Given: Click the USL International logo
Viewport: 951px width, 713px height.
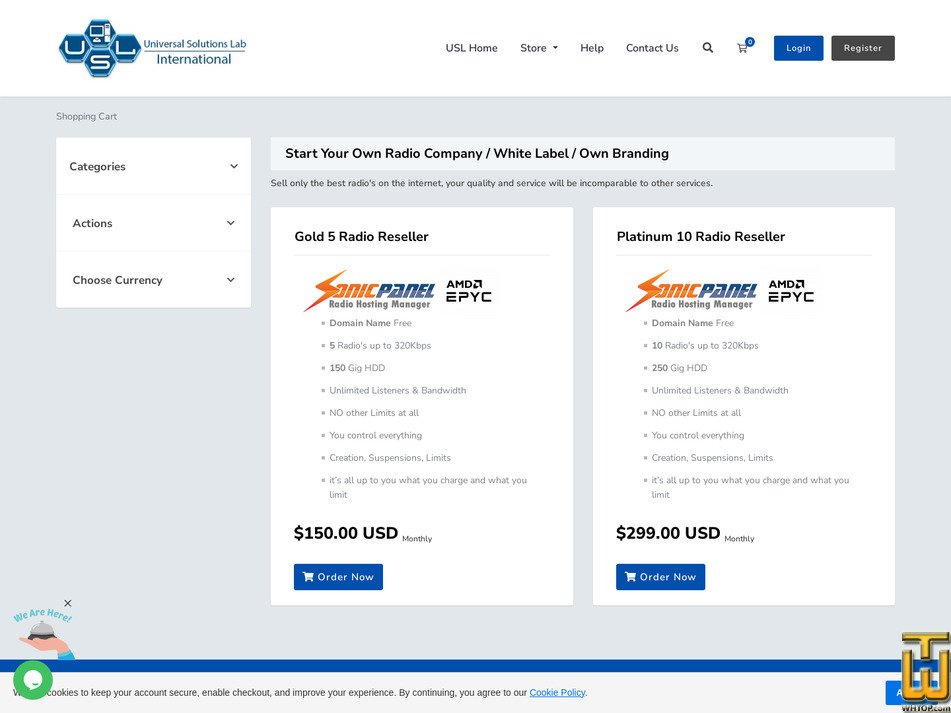Looking at the screenshot, I should pyautogui.click(x=152, y=48).
